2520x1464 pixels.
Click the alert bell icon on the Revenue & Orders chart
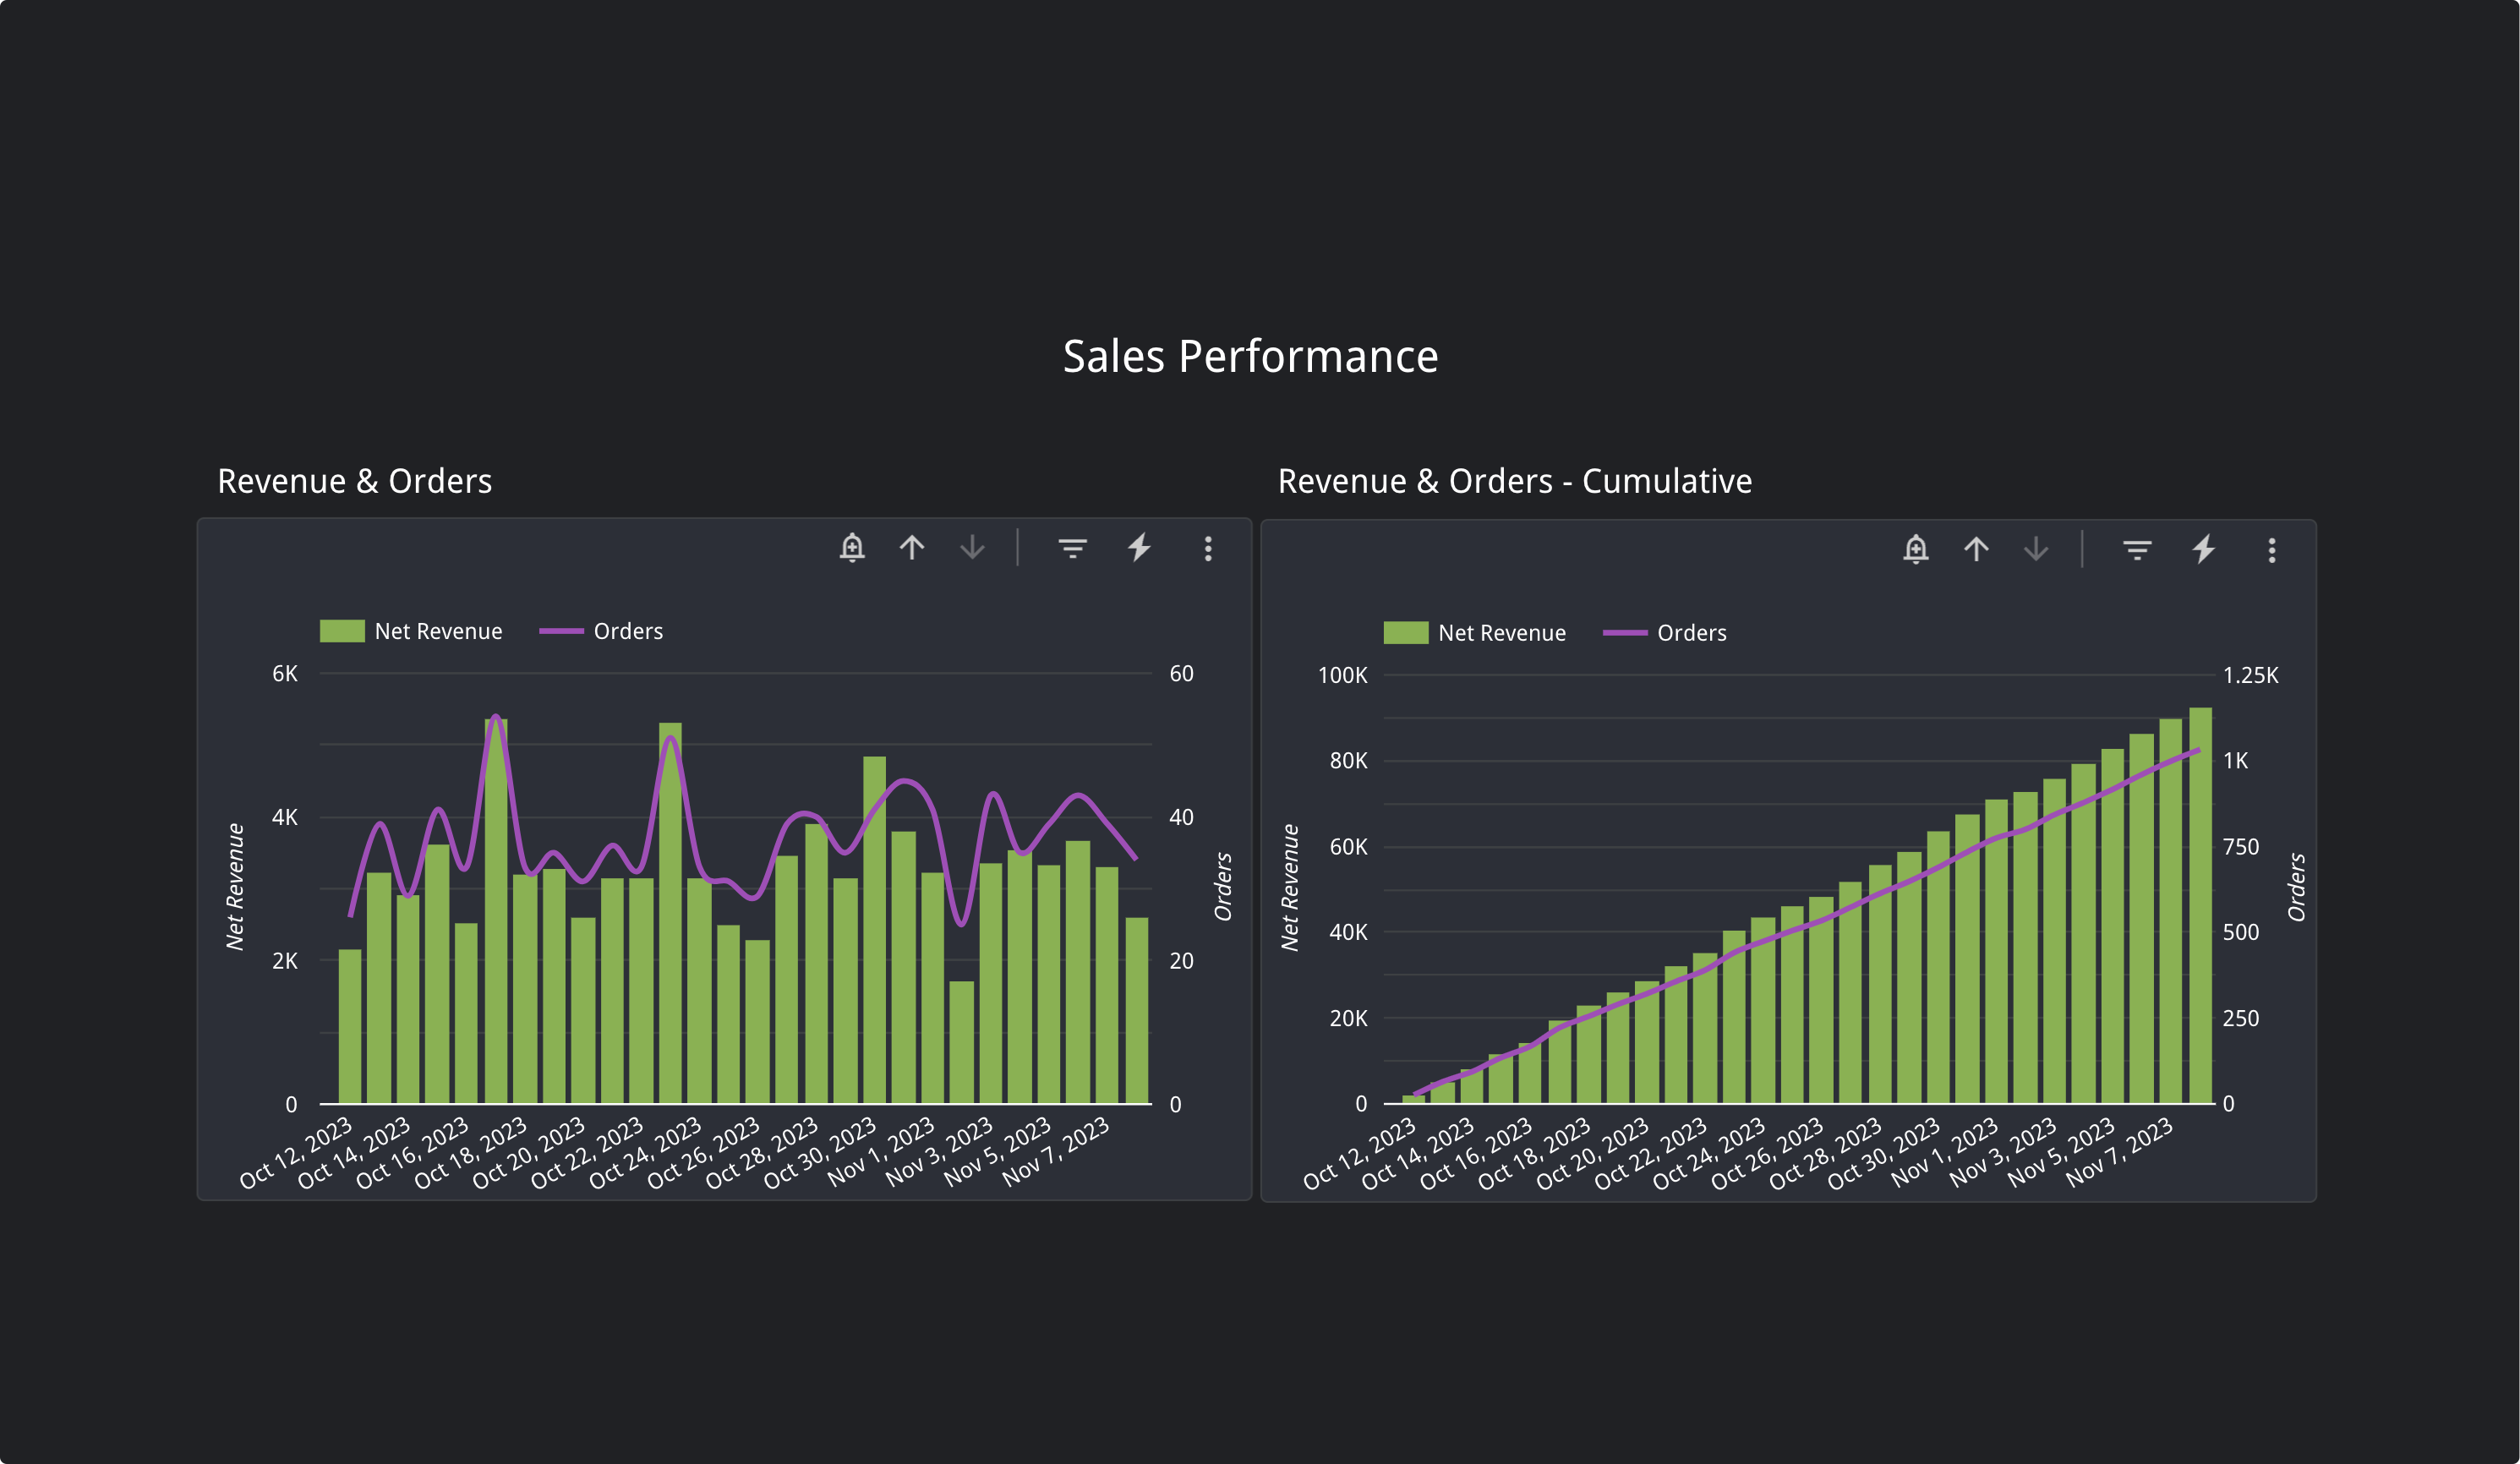tap(852, 548)
